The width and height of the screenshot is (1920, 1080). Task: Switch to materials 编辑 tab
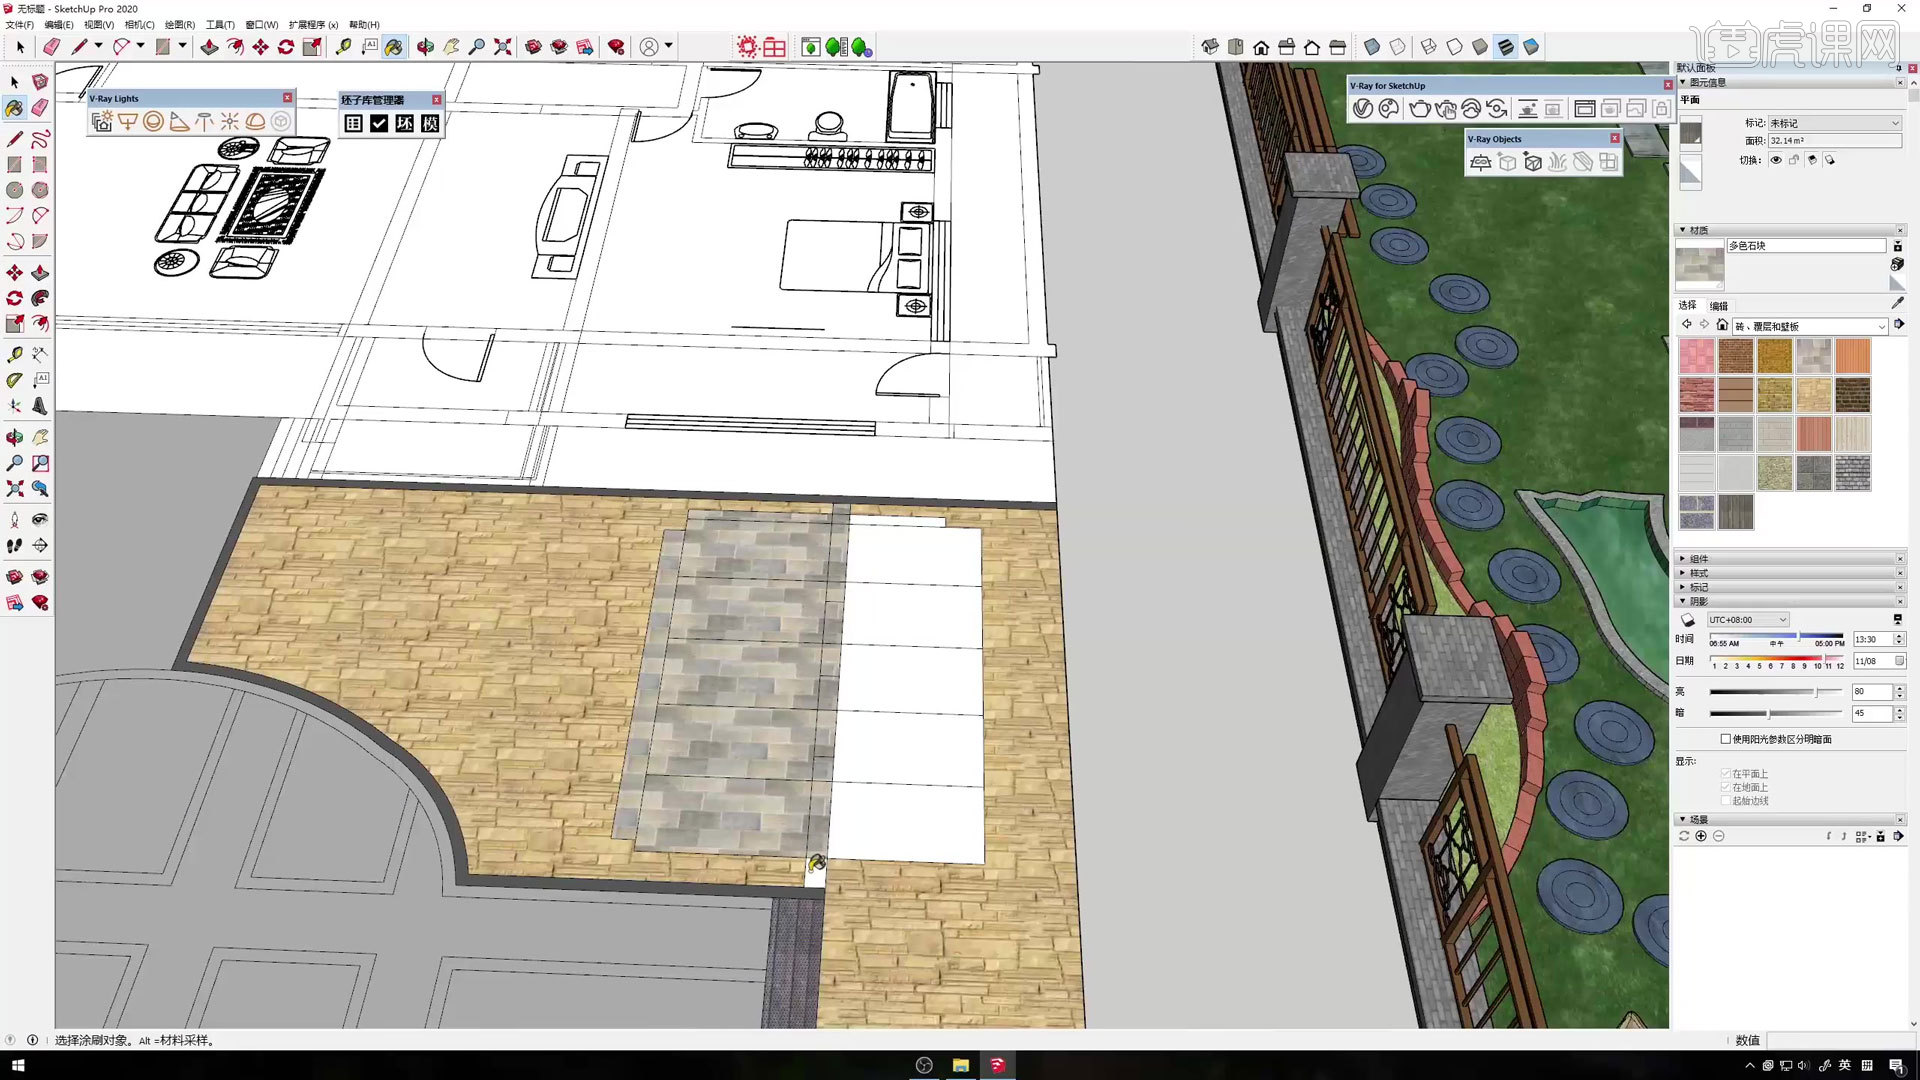pos(1719,306)
